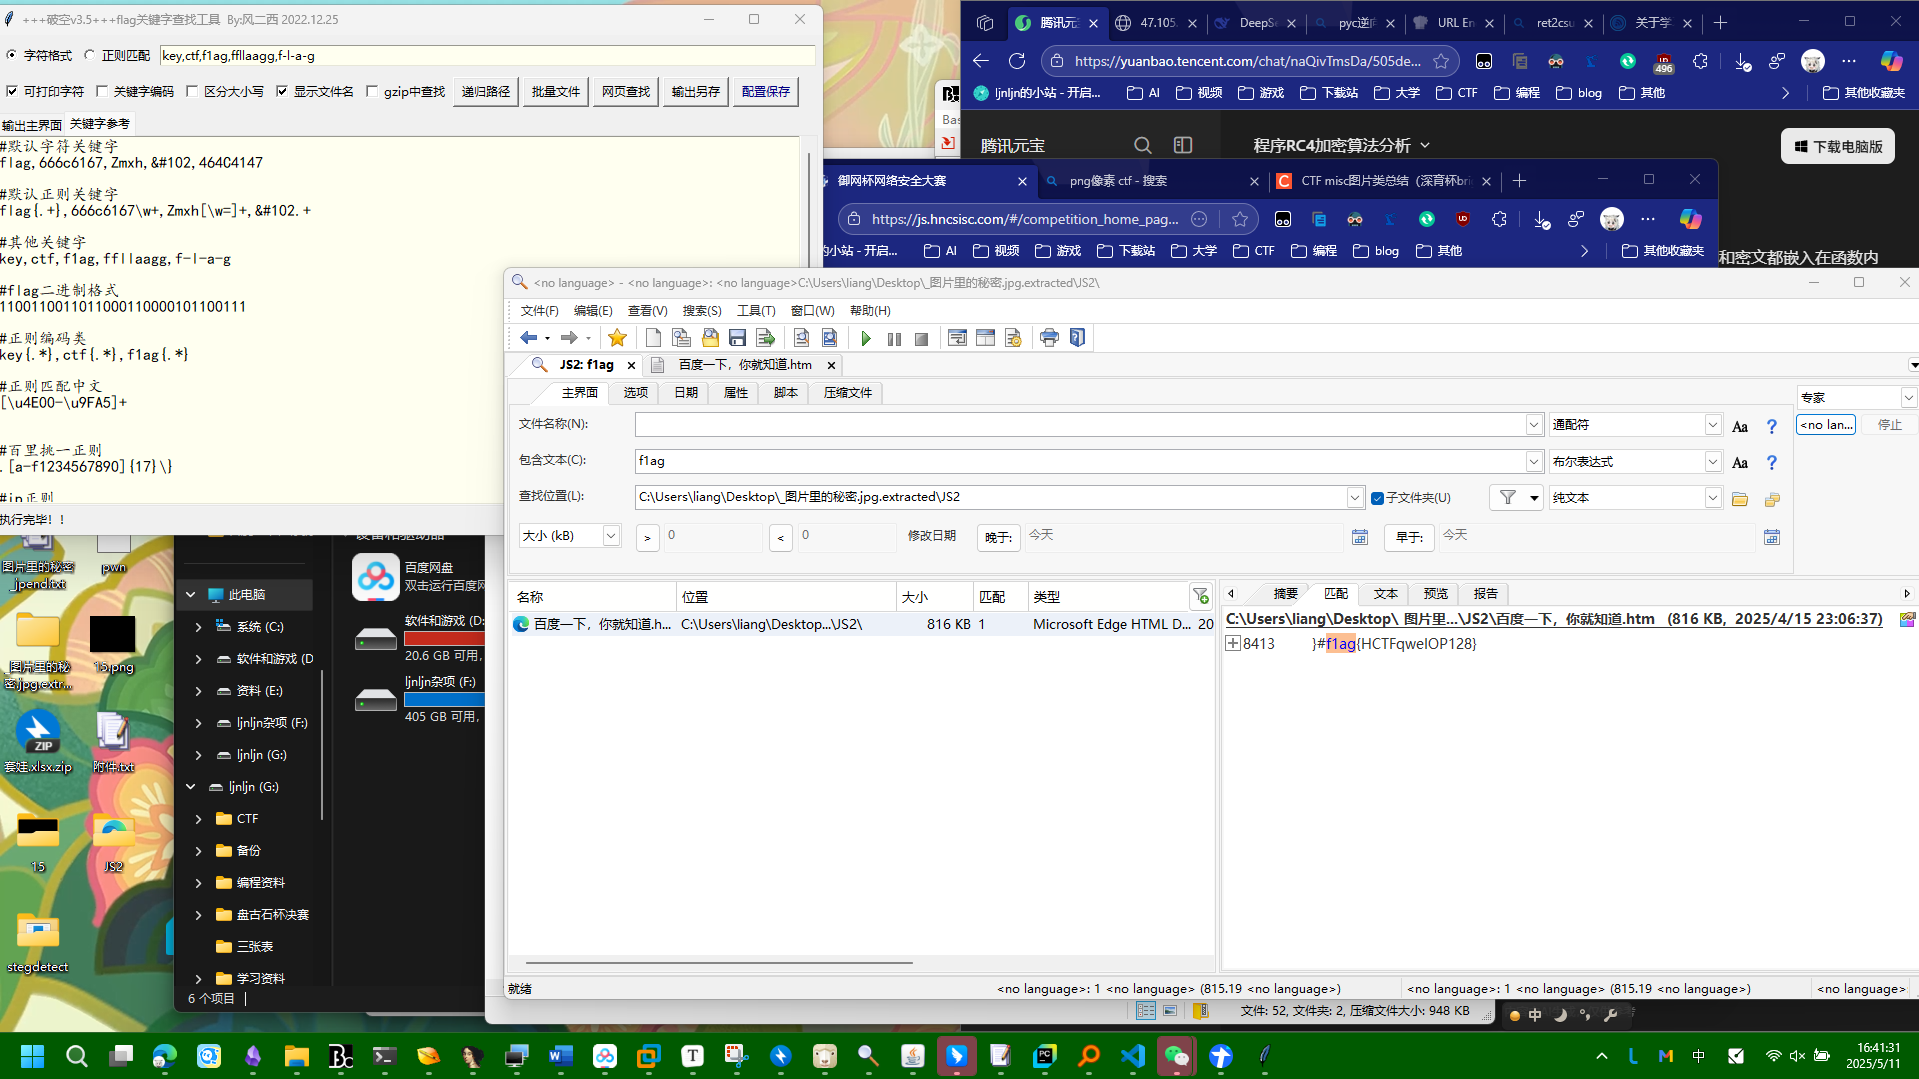The width and height of the screenshot is (1919, 1079).
Task: Click the Windows Start button on taskbar
Action: tap(33, 1056)
